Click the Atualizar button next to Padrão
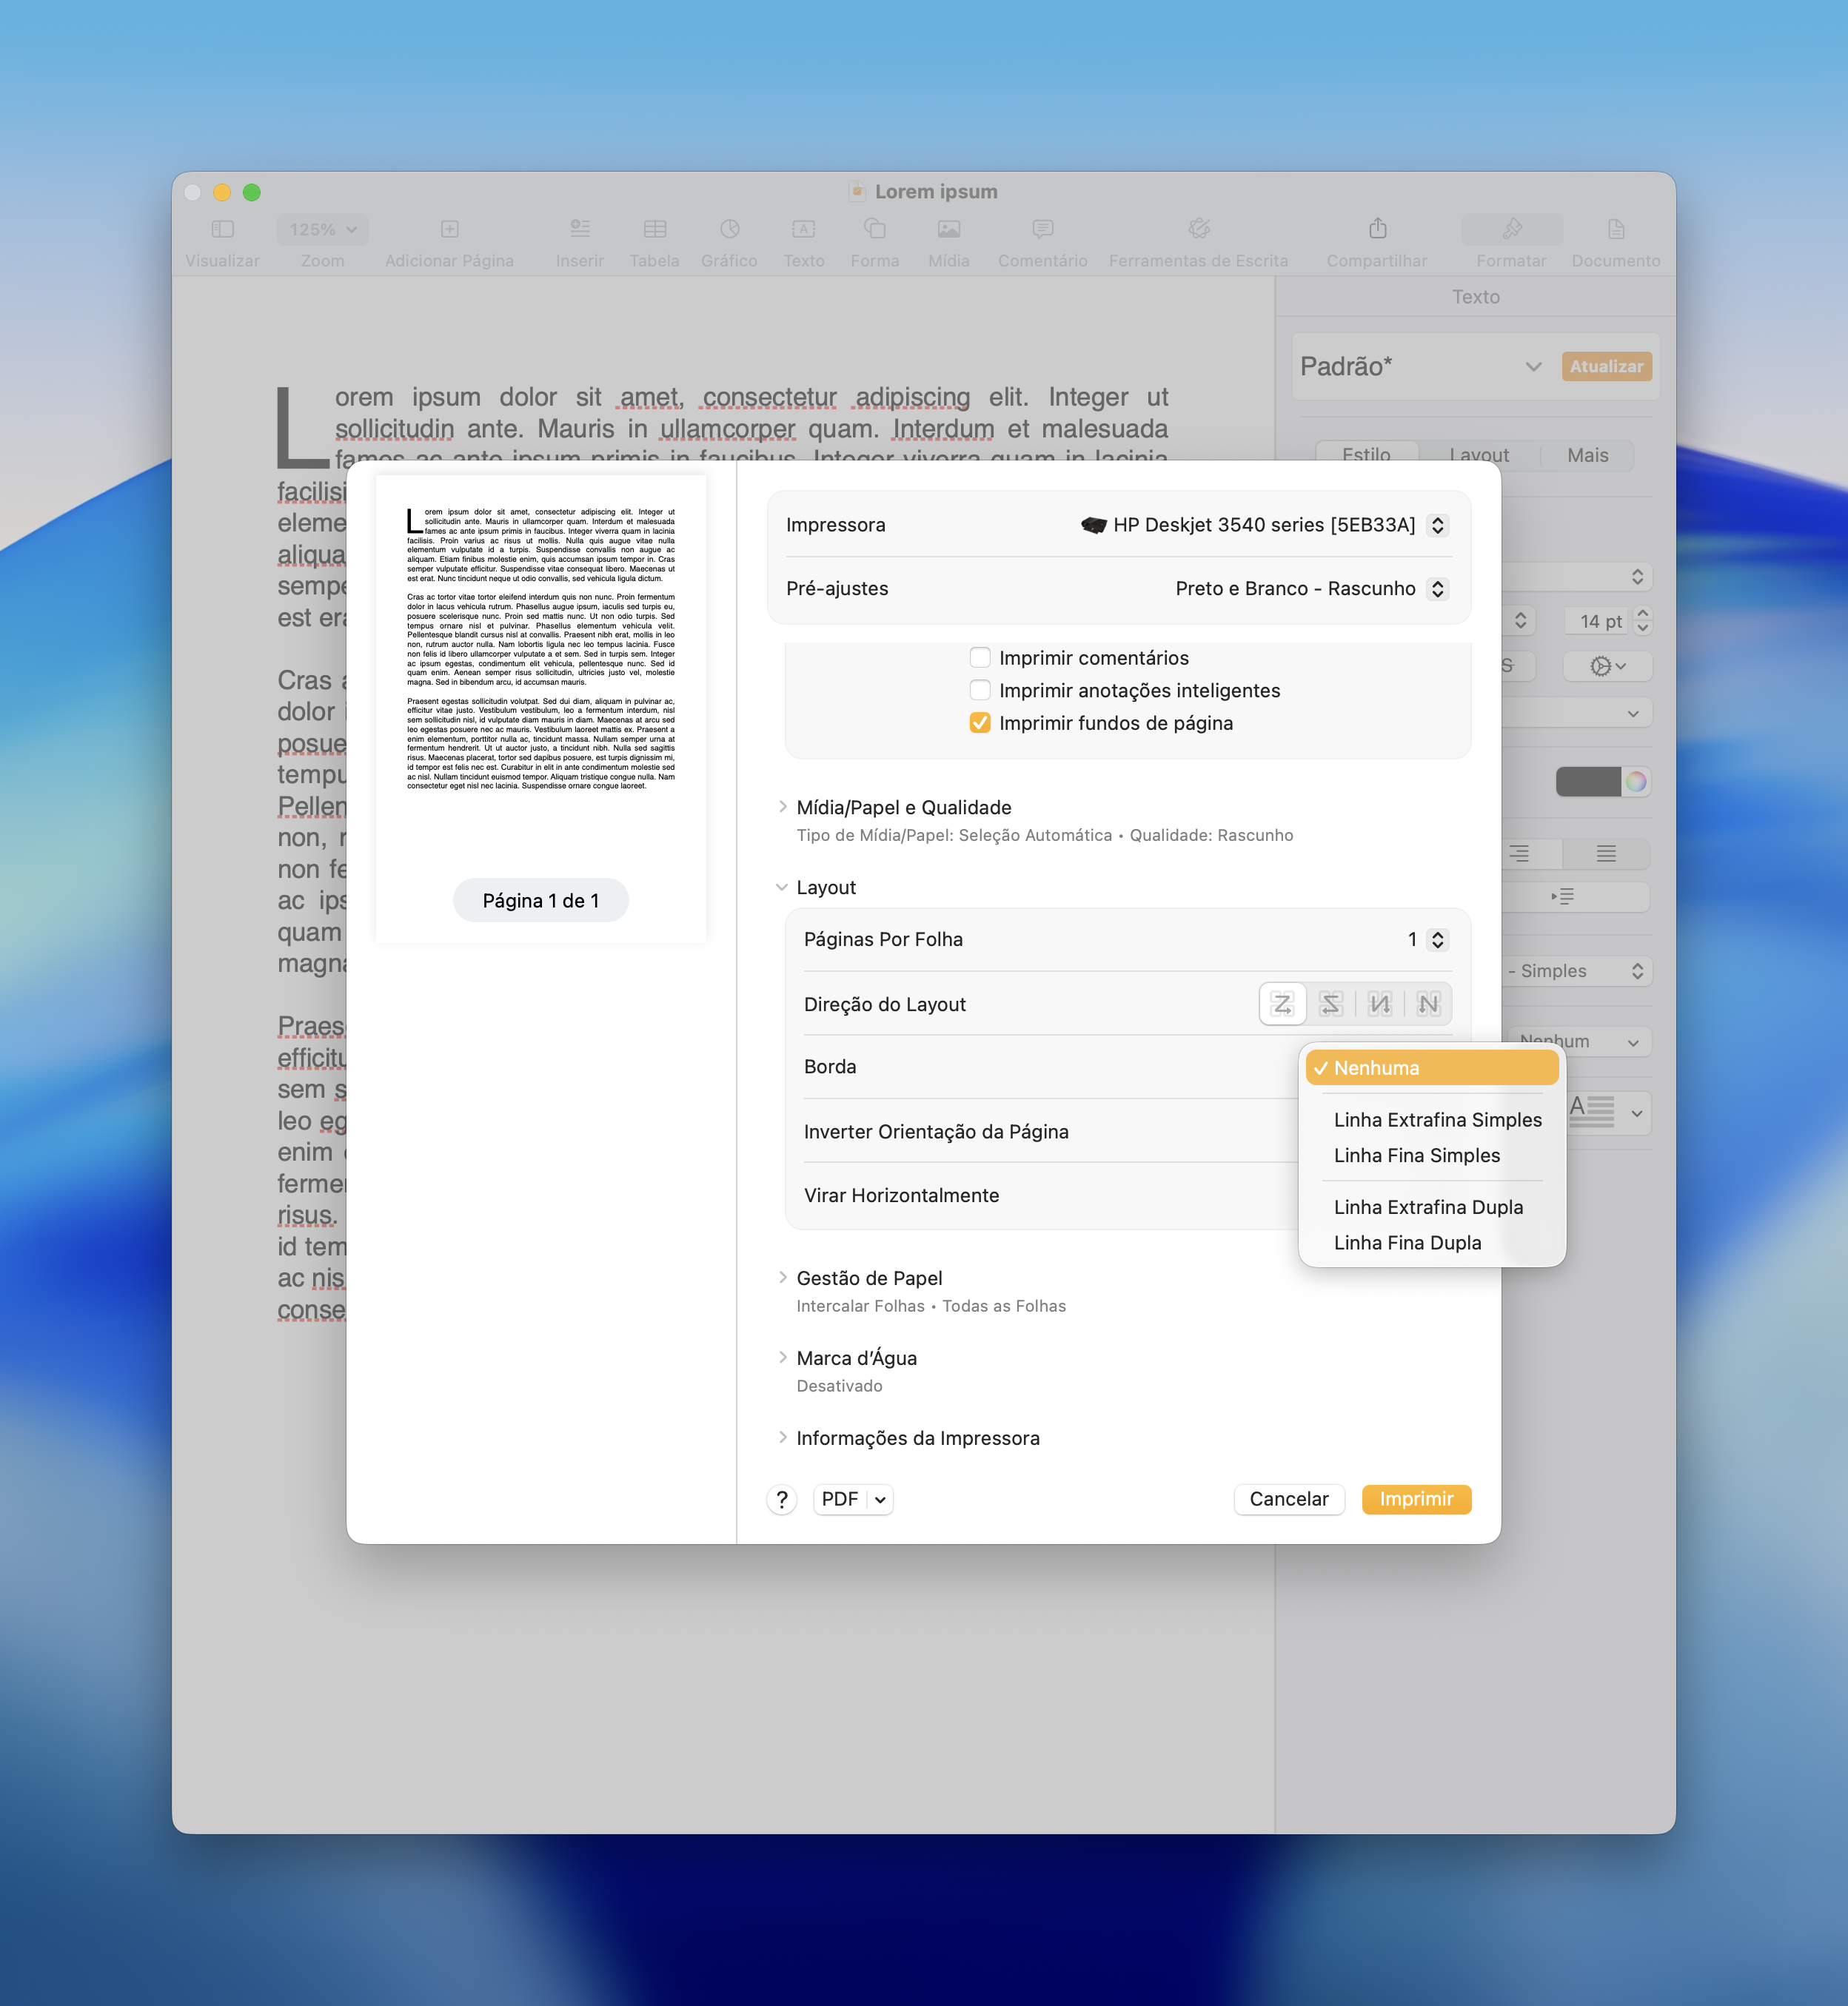 pyautogui.click(x=1605, y=366)
